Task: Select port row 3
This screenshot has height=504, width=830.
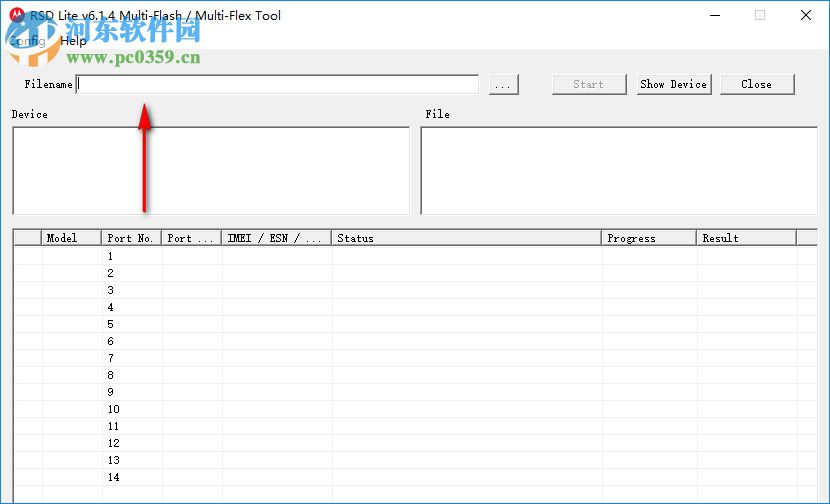Action: (415, 290)
